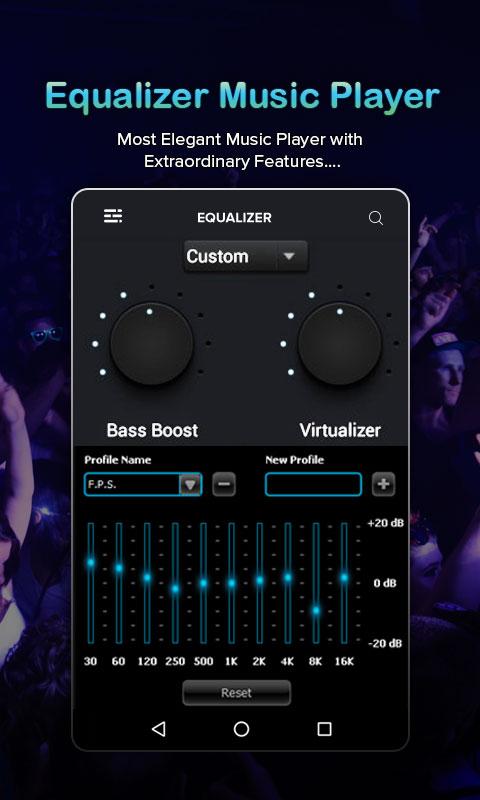
Task: Click the Bass Boost label
Action: click(152, 430)
